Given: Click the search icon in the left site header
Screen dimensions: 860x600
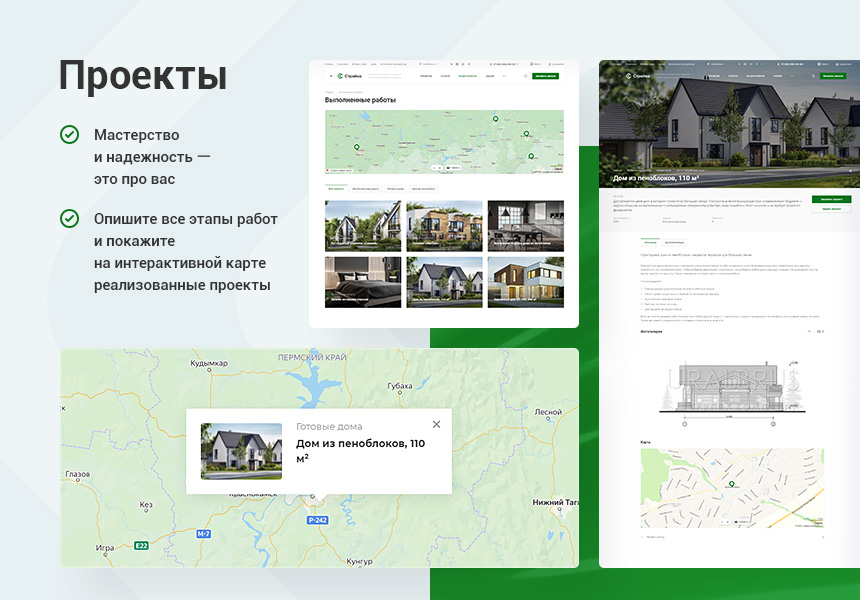Looking at the screenshot, I should 526,76.
